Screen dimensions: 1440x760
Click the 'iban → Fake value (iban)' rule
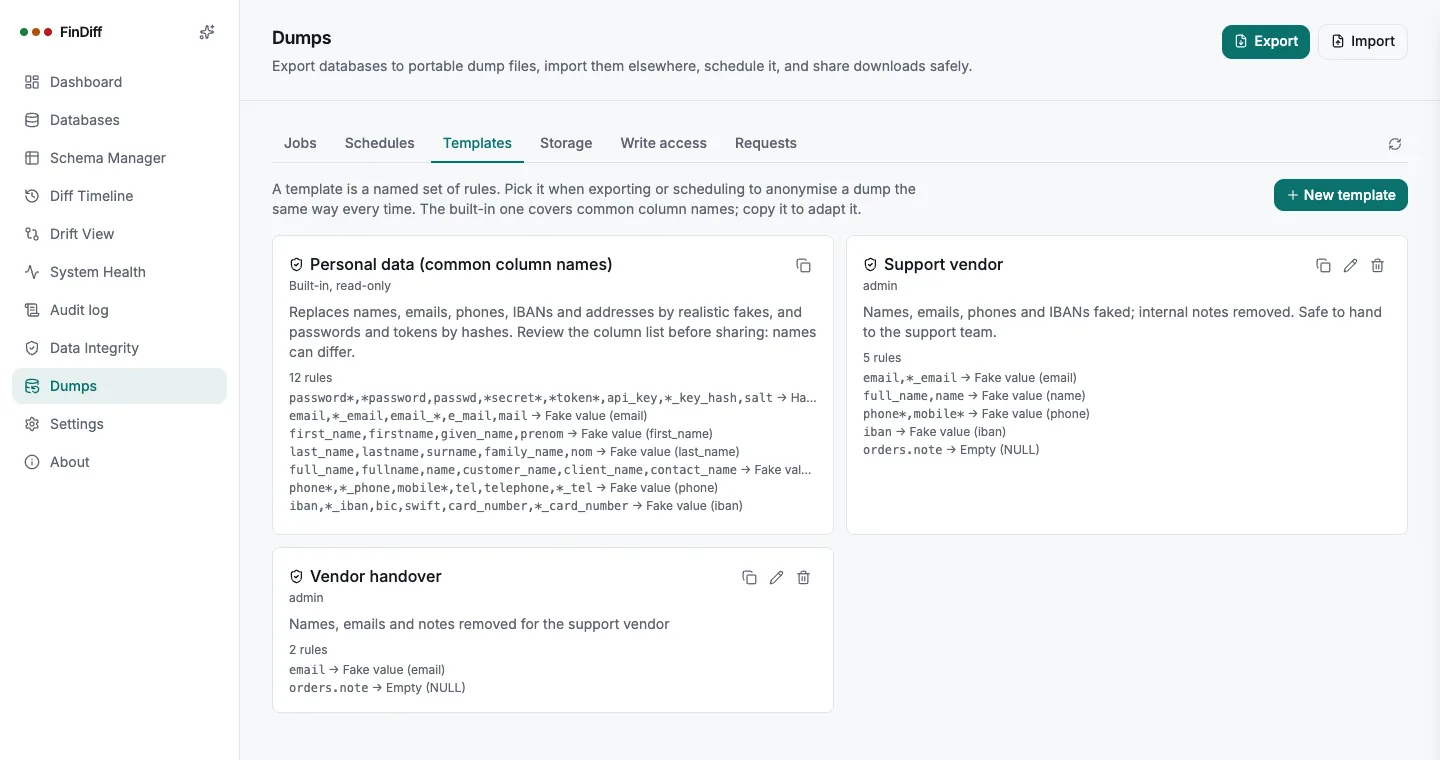click(x=934, y=432)
